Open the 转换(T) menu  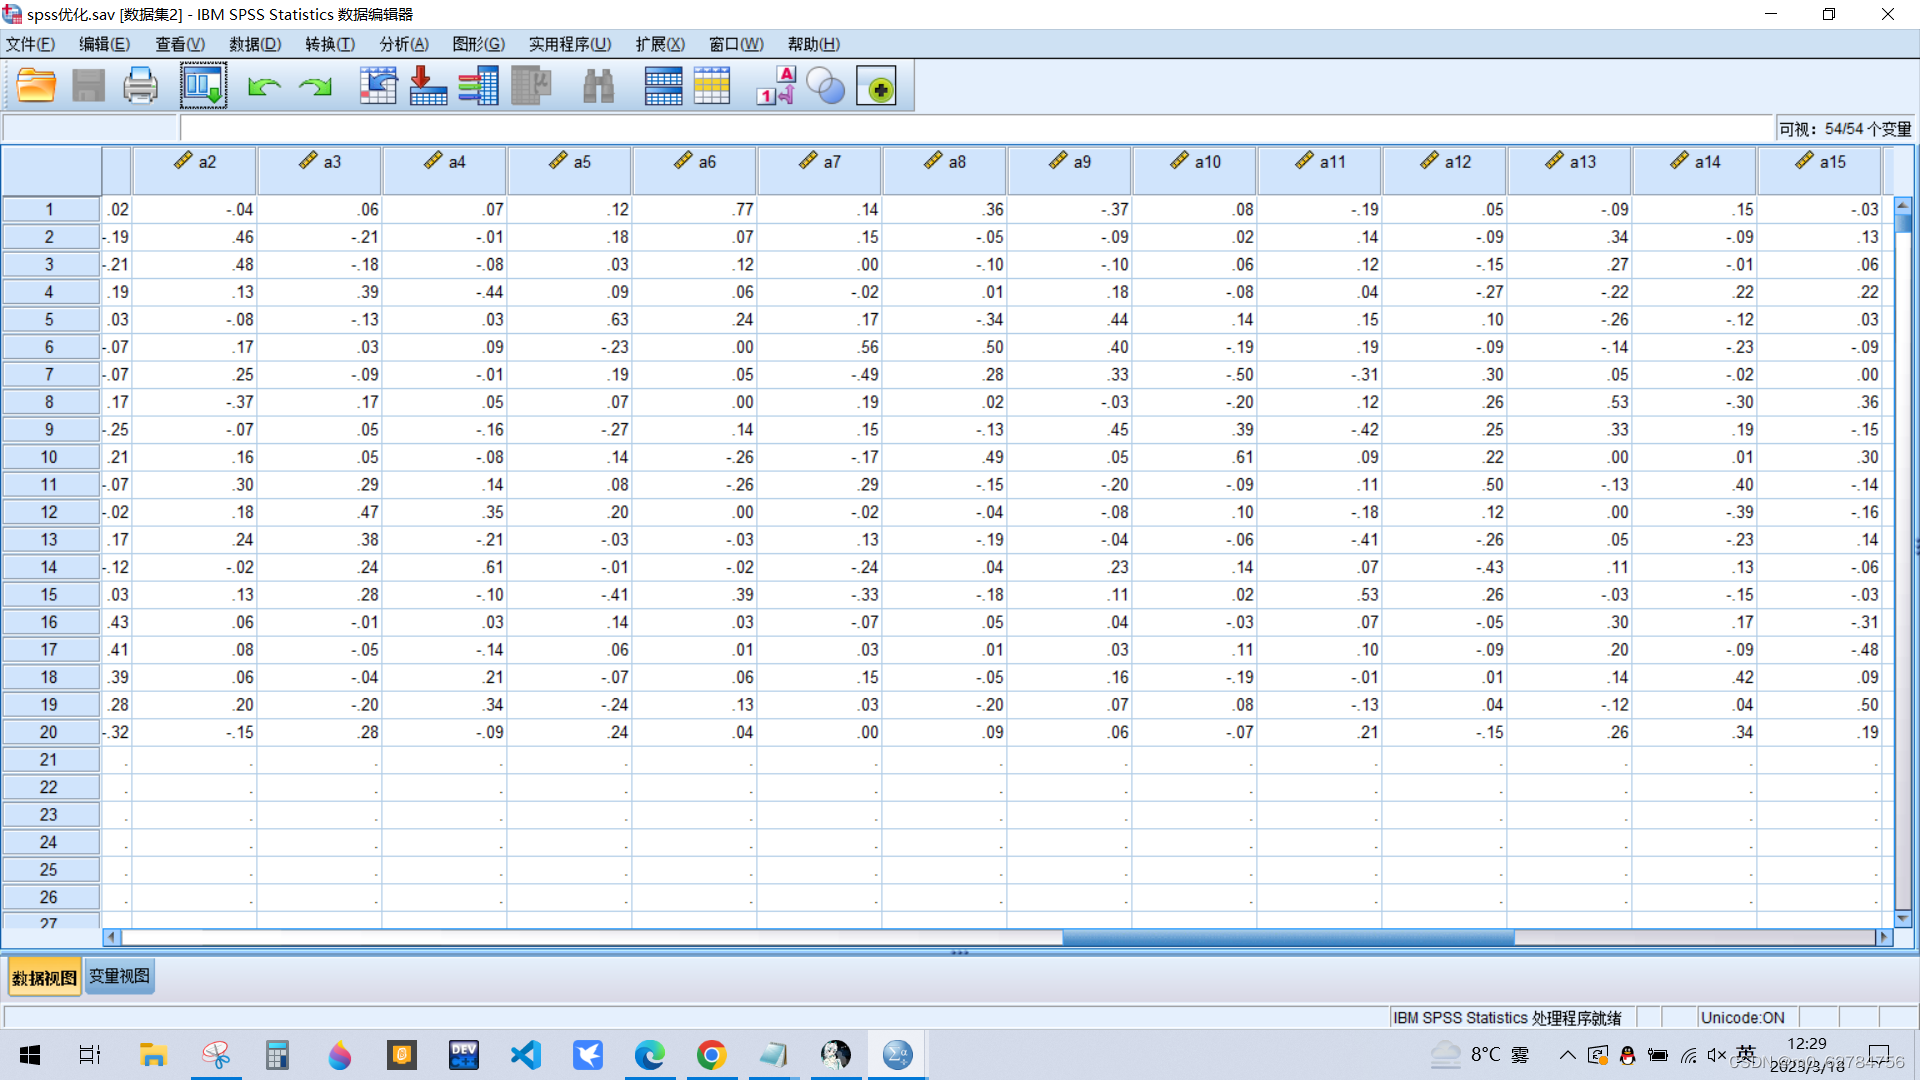330,44
